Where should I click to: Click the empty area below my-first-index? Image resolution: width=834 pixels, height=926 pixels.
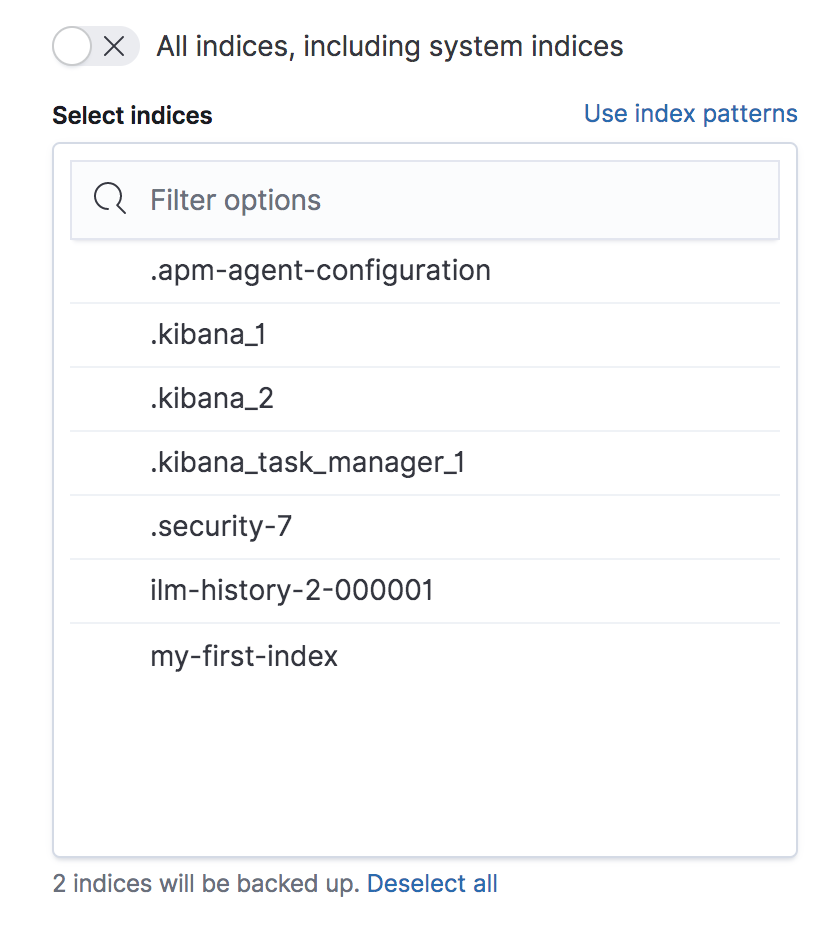424,760
